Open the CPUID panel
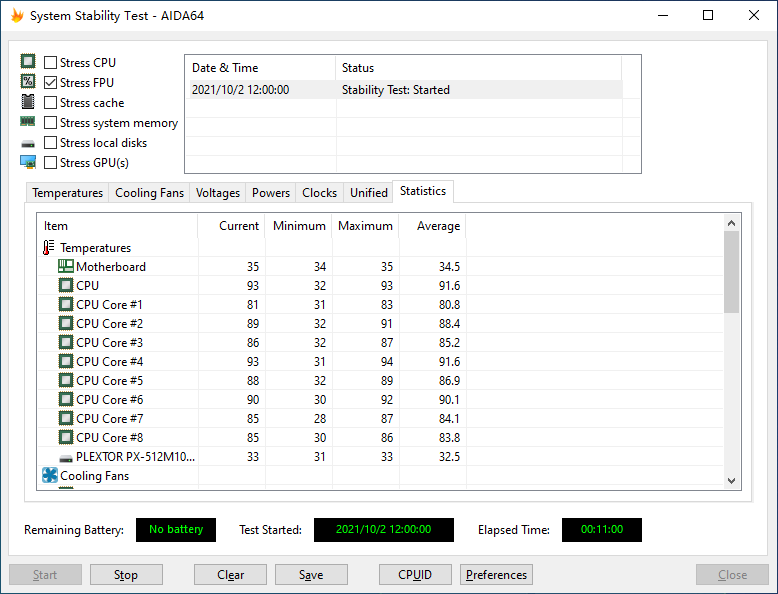The image size is (778, 594). 415,575
